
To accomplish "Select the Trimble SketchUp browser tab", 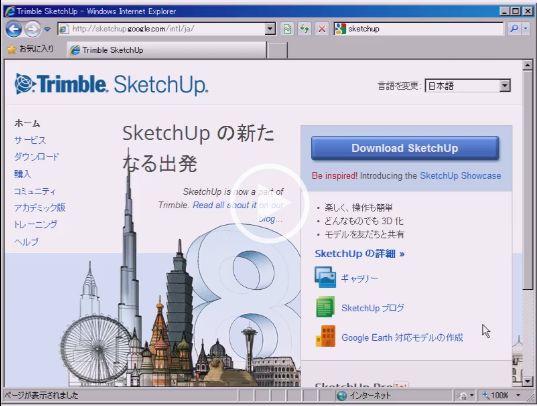I will coord(166,50).
